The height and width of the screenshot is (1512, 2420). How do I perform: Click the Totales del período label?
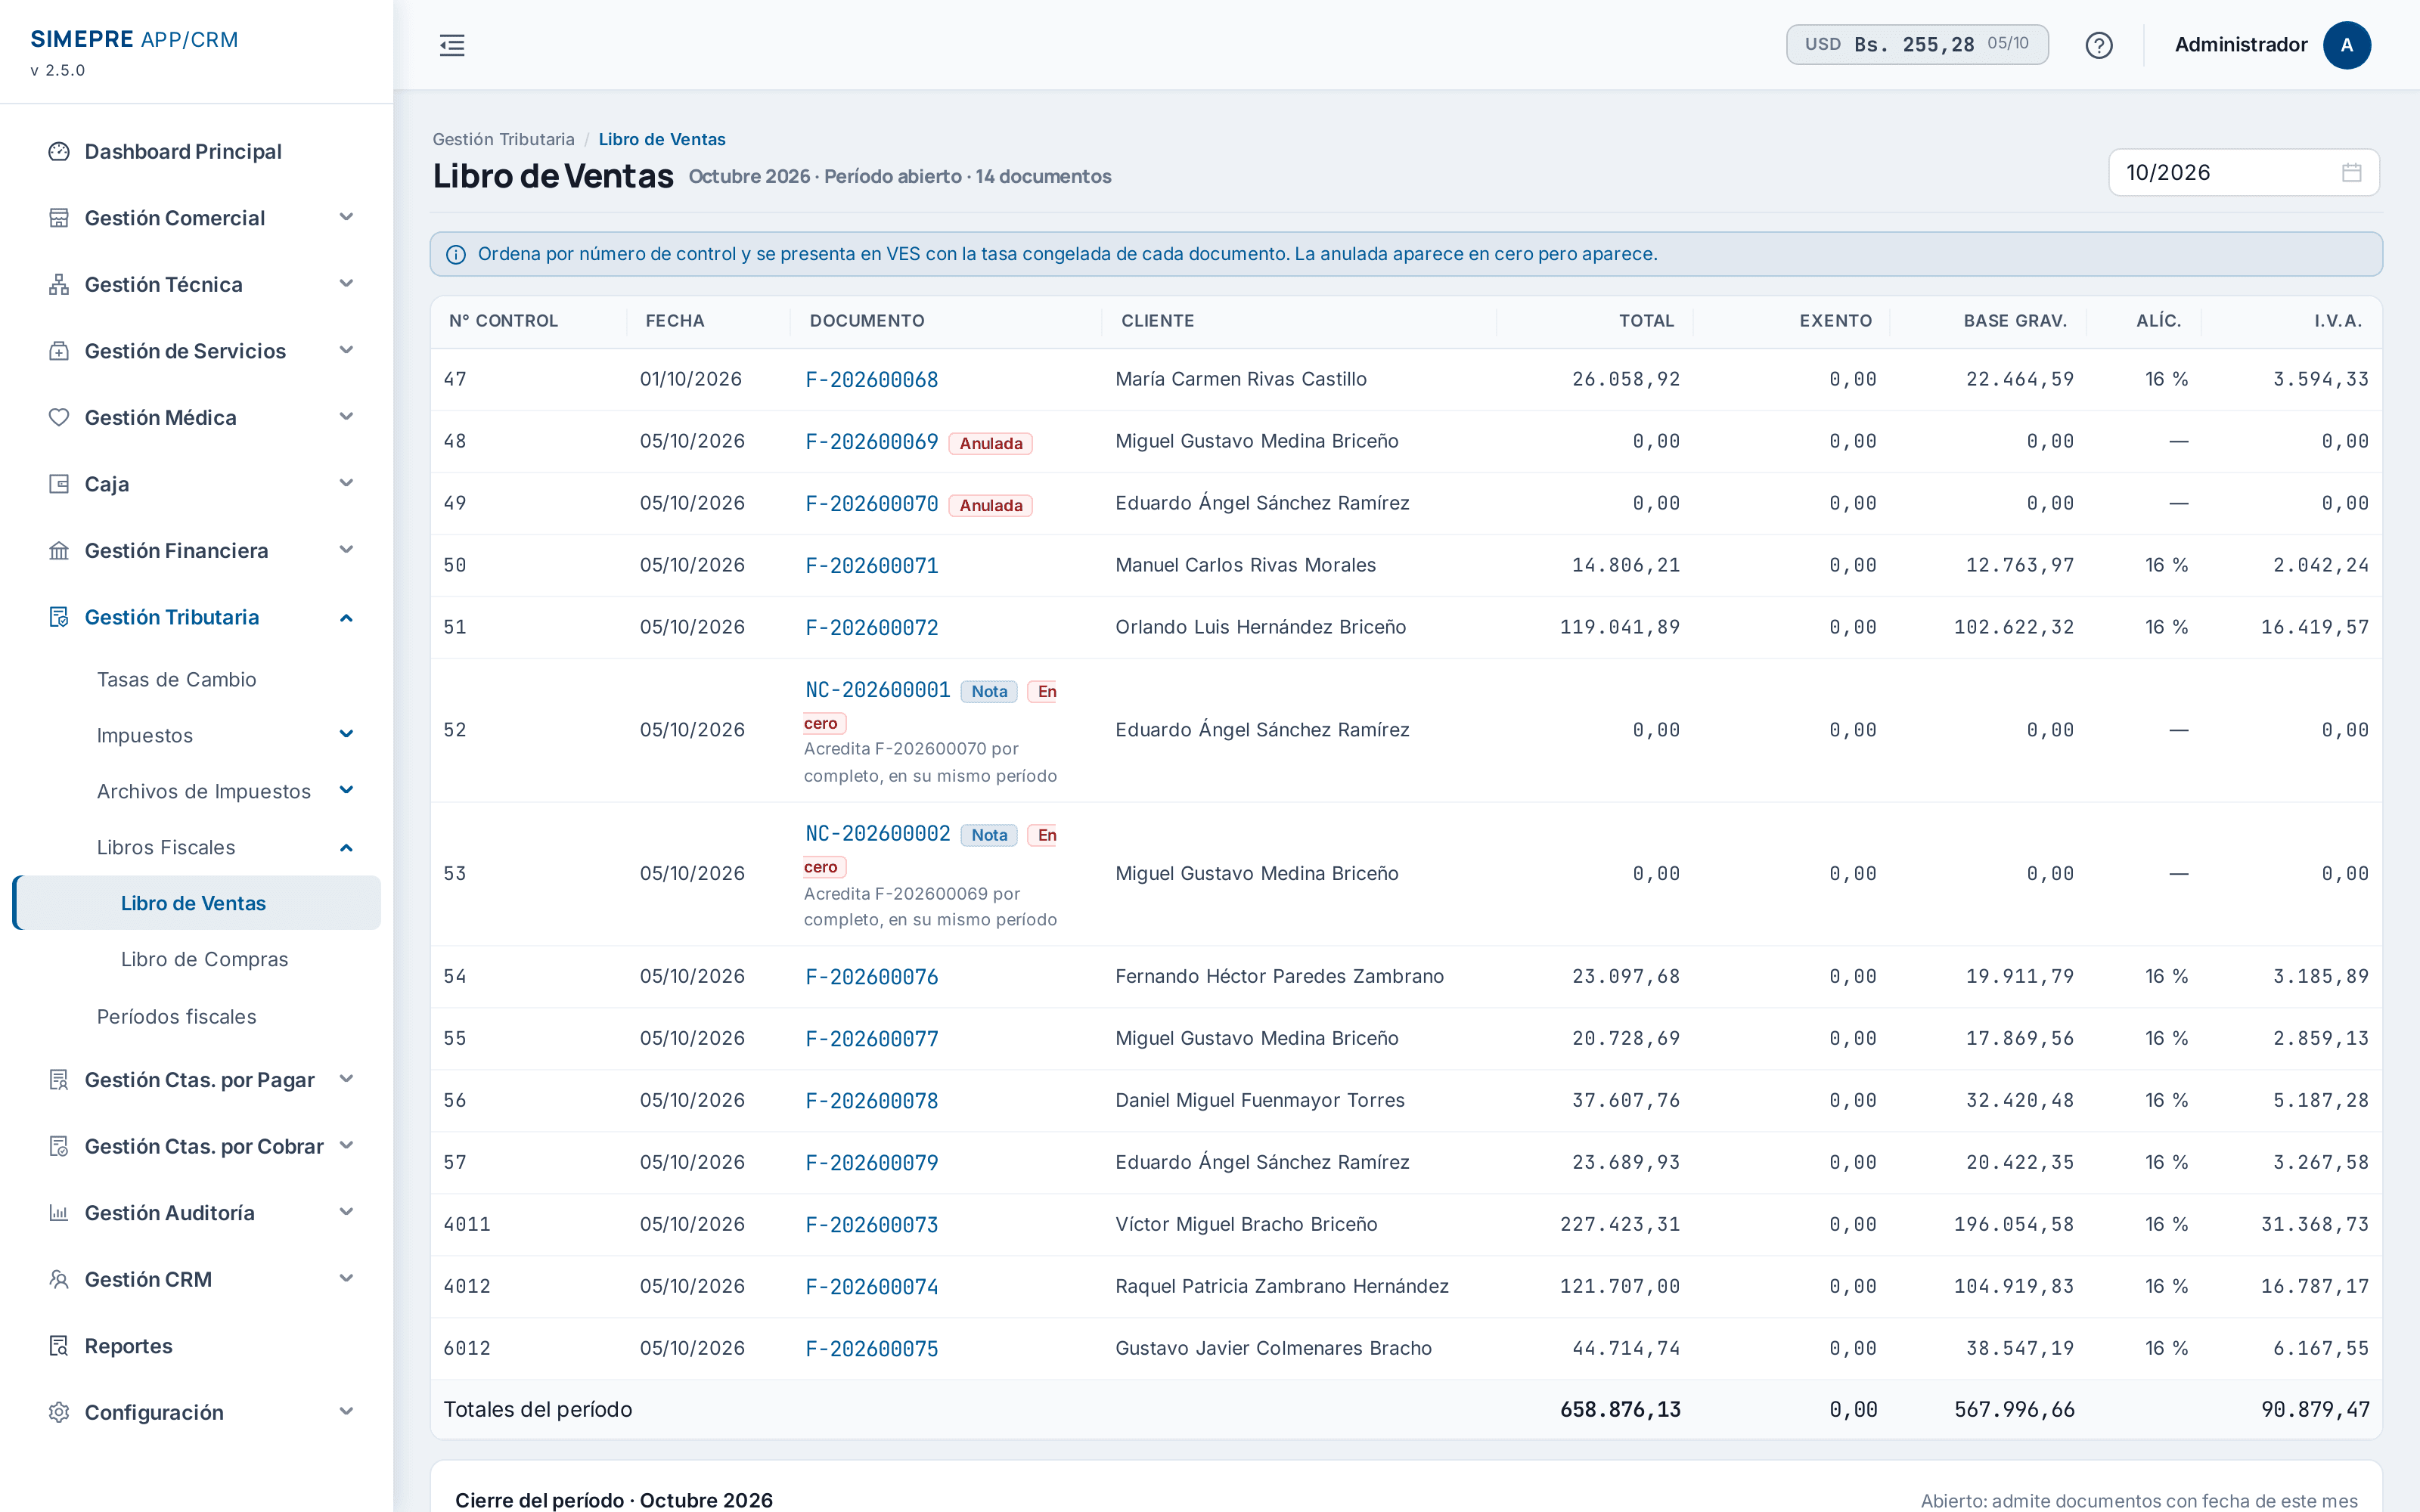click(x=538, y=1409)
